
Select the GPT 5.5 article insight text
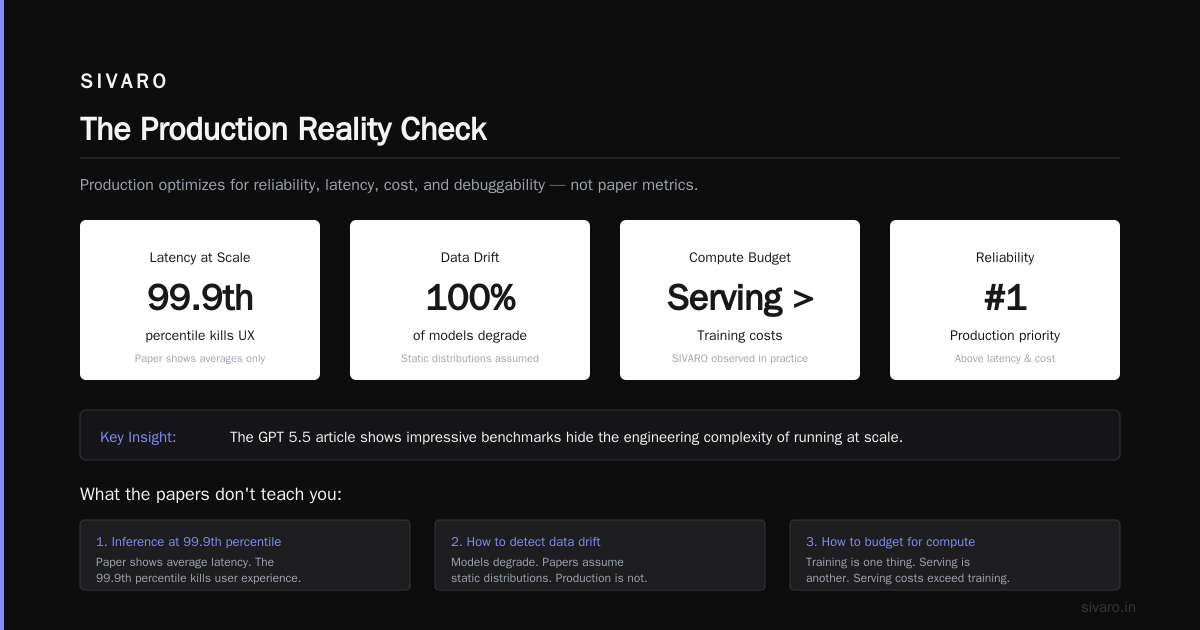coord(566,437)
